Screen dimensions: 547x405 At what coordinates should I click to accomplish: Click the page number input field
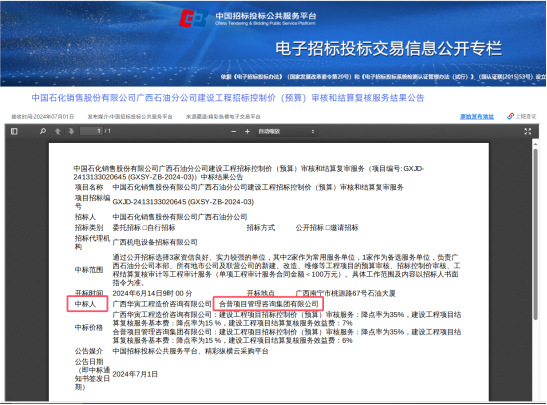coord(91,131)
